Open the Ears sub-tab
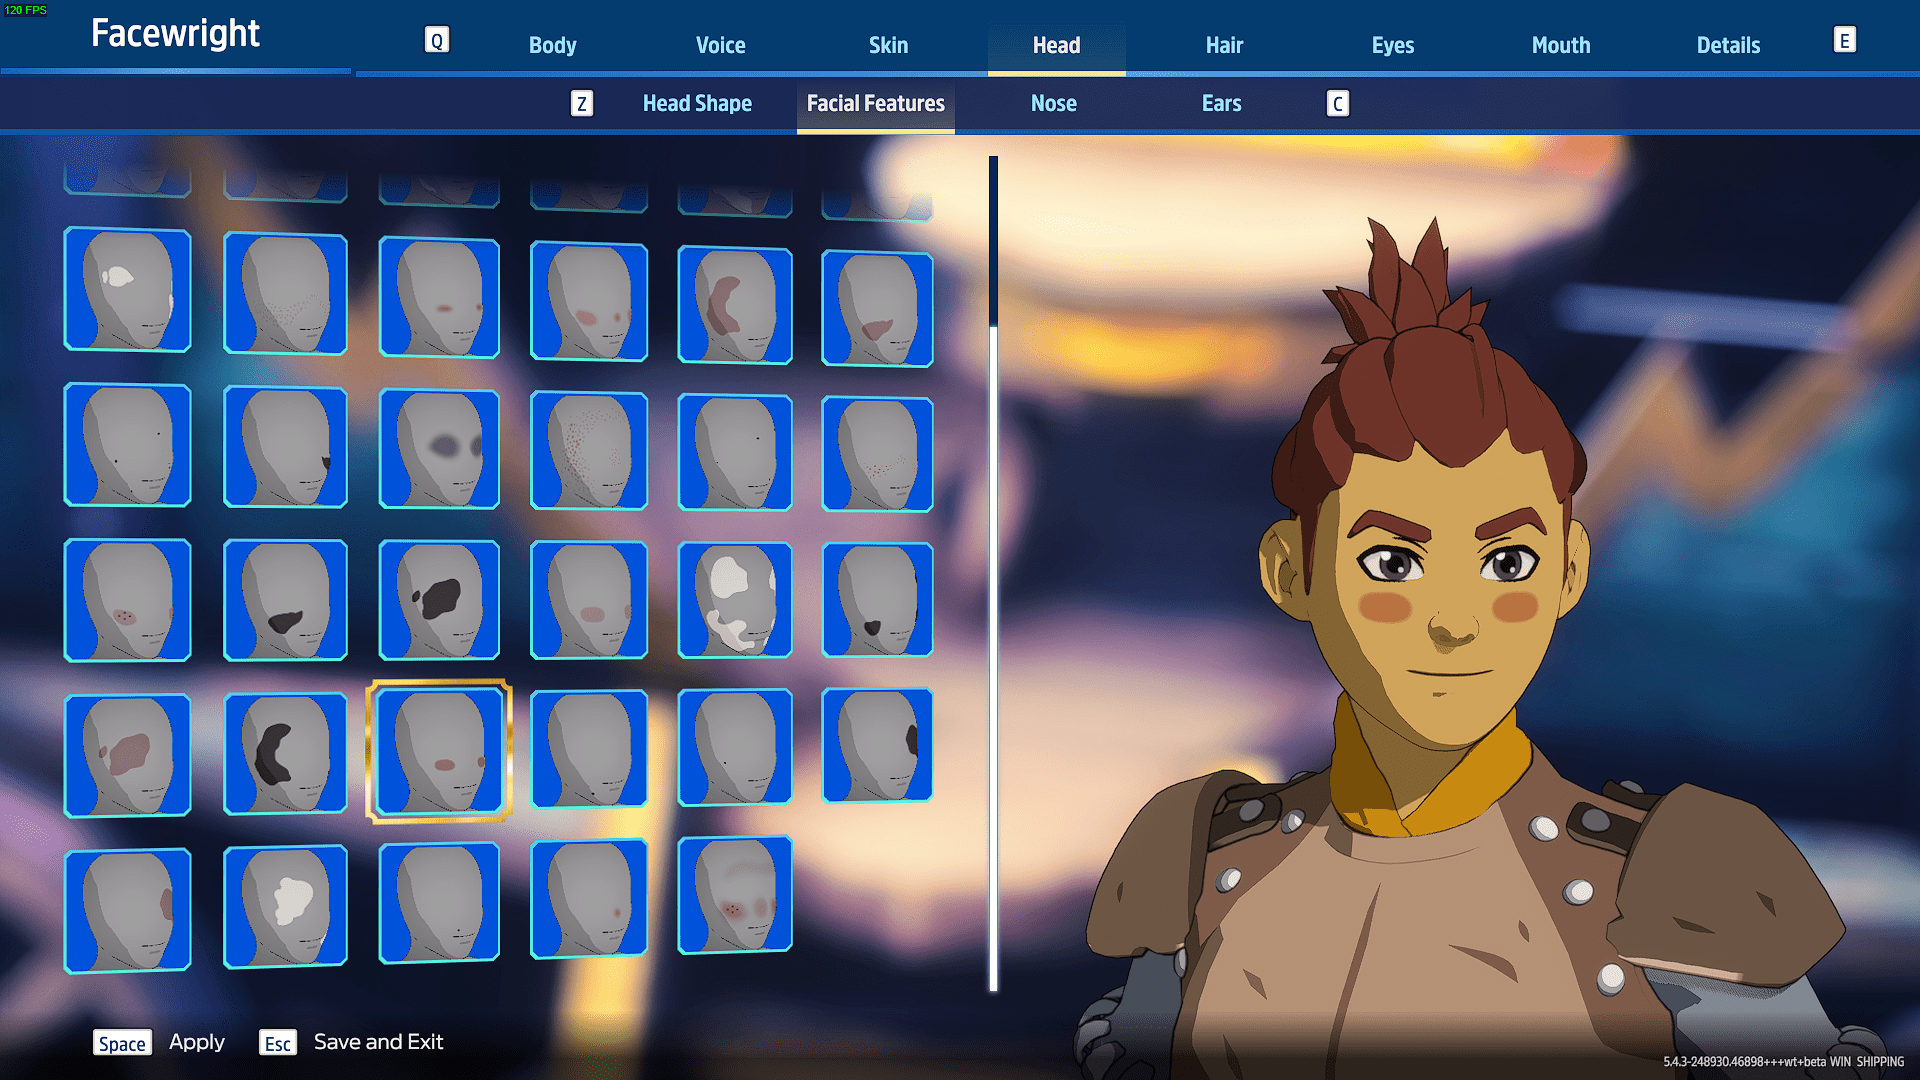Screen dimensions: 1920x1080 point(1221,103)
